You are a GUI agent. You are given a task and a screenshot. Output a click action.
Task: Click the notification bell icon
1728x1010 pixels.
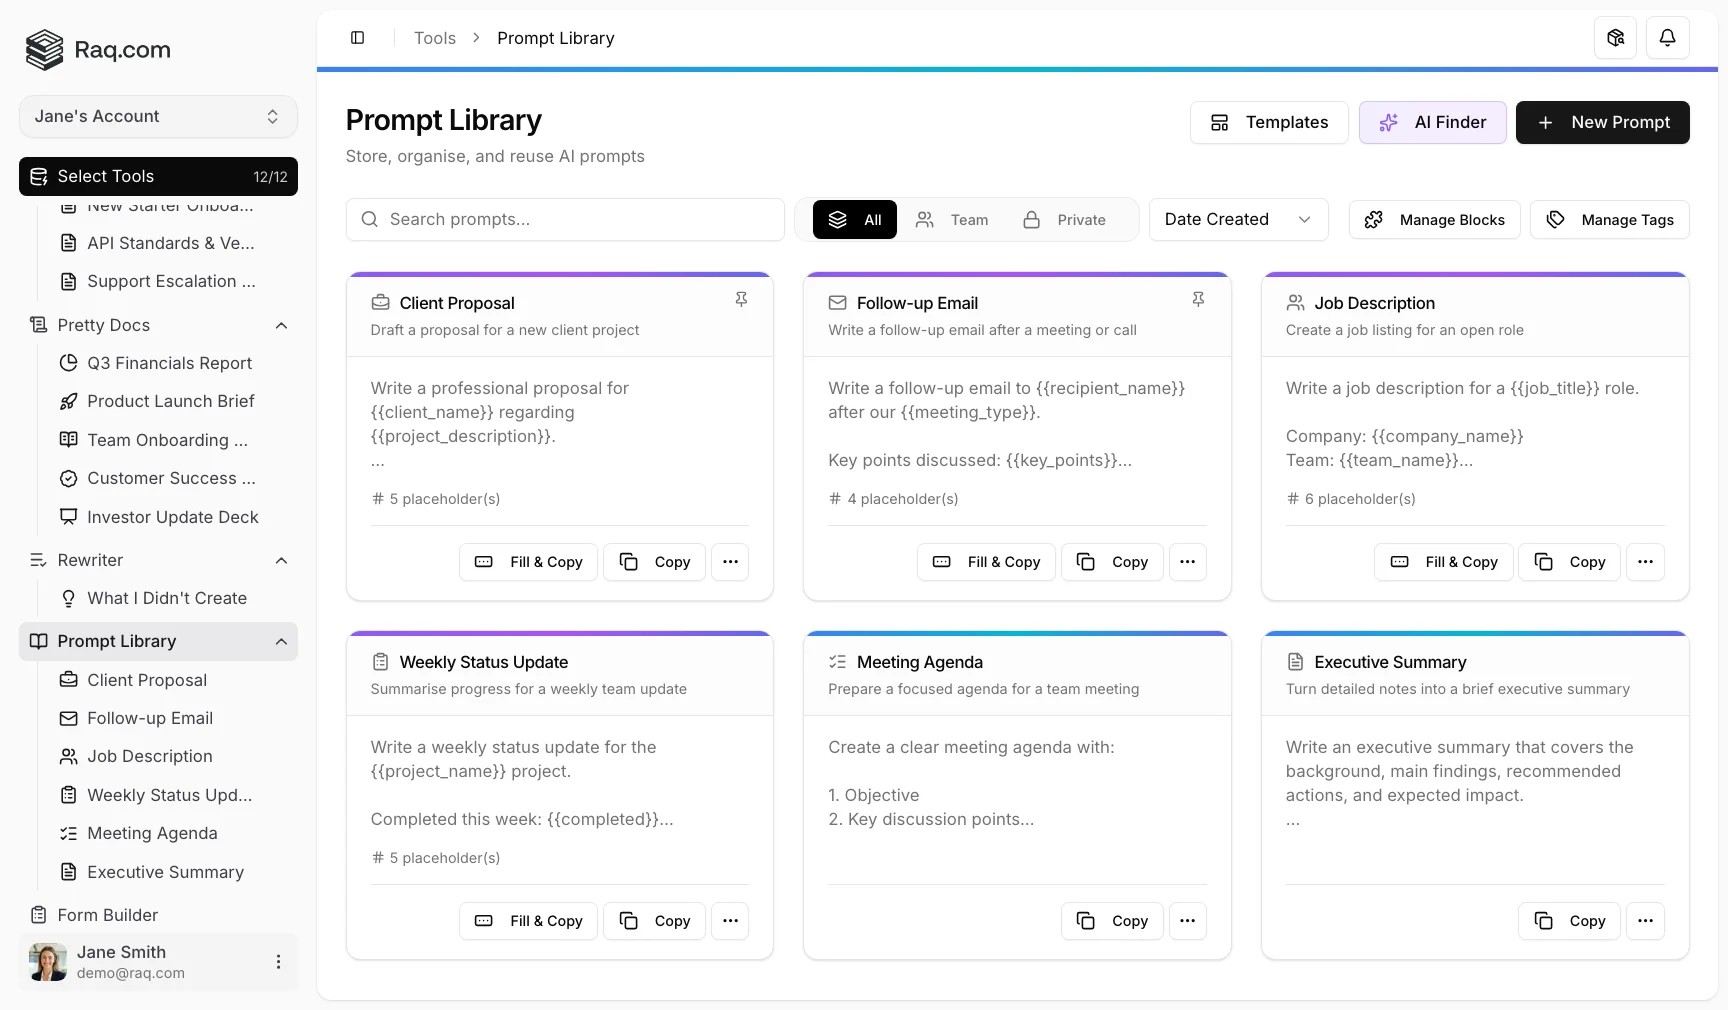pos(1667,37)
